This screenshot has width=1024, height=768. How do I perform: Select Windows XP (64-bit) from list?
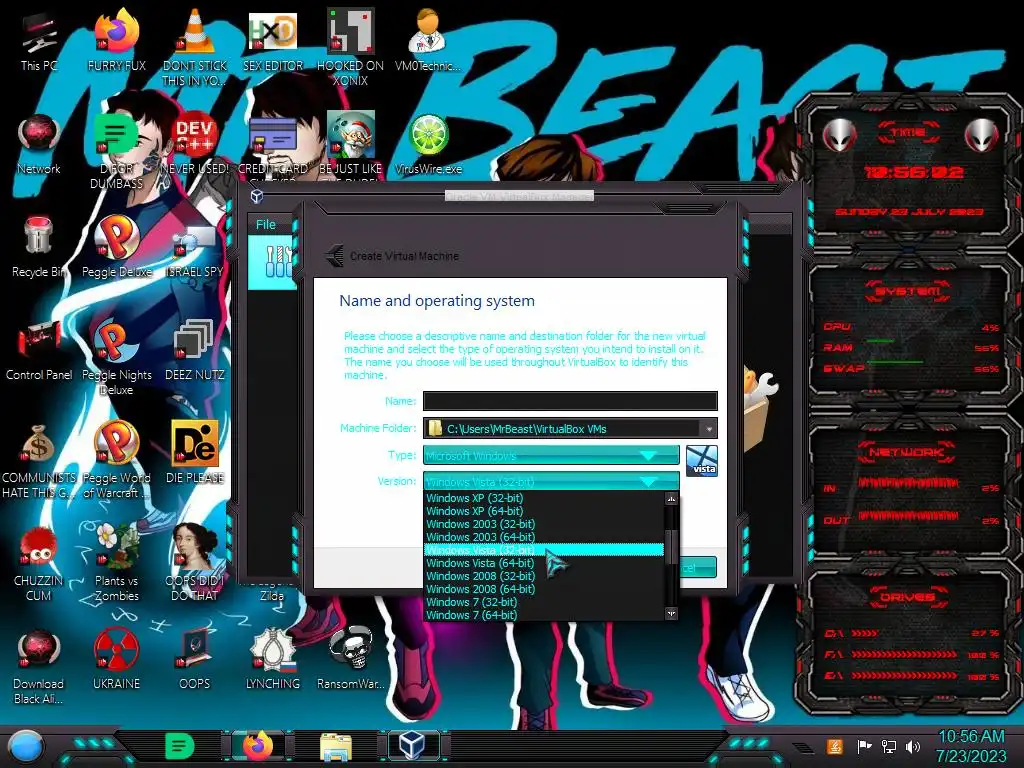[543, 511]
